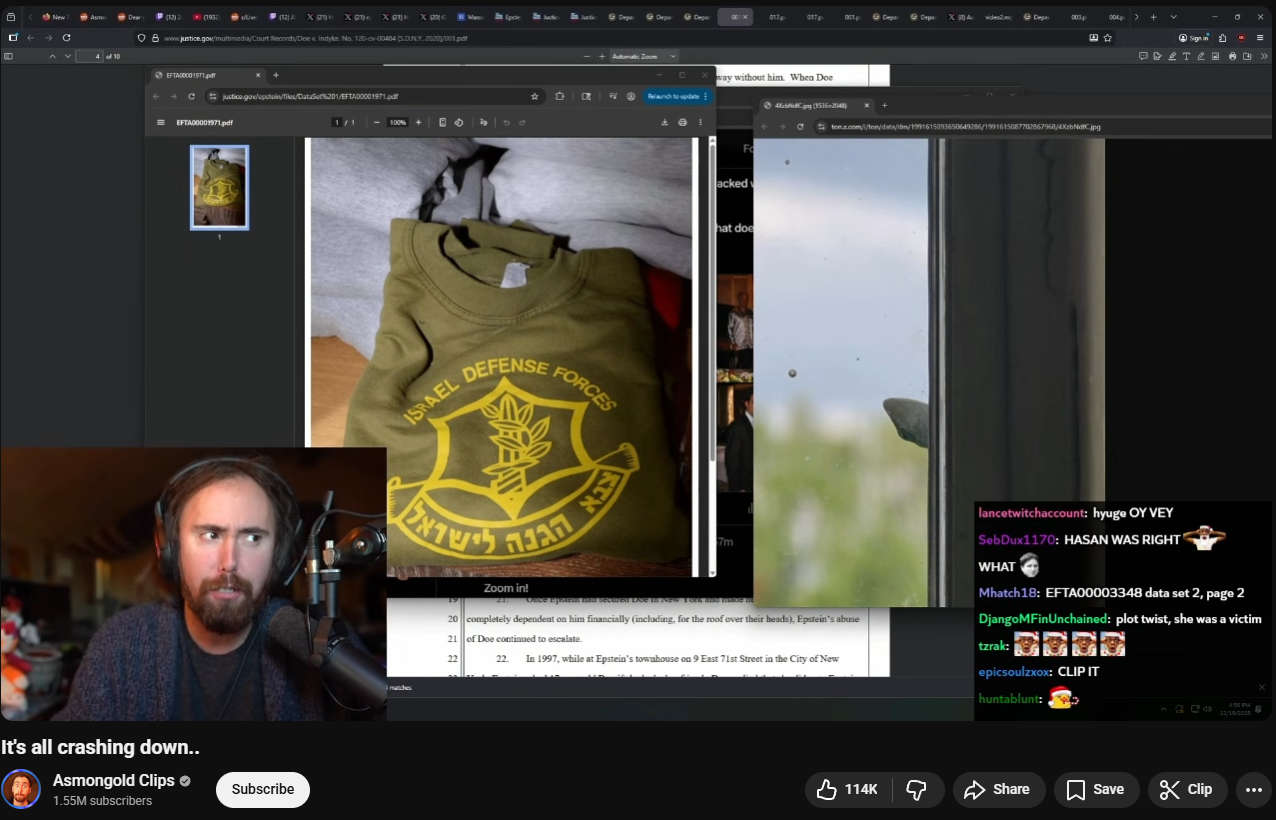Viewport: 1276px width, 820px height.
Task: Reload the EFTA00001971.pdf Chrome page
Action: pyautogui.click(x=191, y=96)
